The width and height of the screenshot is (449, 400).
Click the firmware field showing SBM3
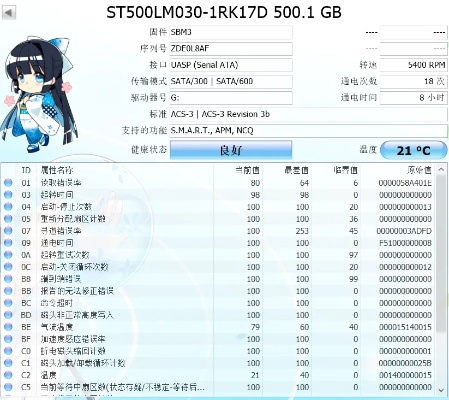point(231,32)
